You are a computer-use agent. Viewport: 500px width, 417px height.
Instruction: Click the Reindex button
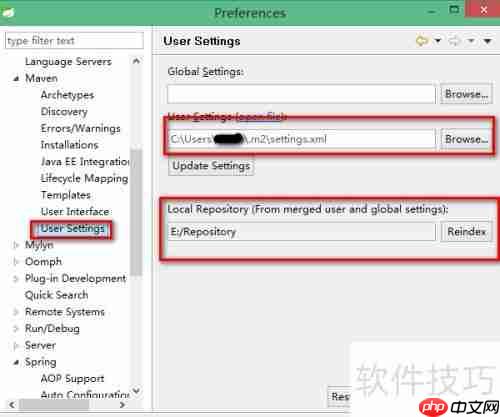466,232
